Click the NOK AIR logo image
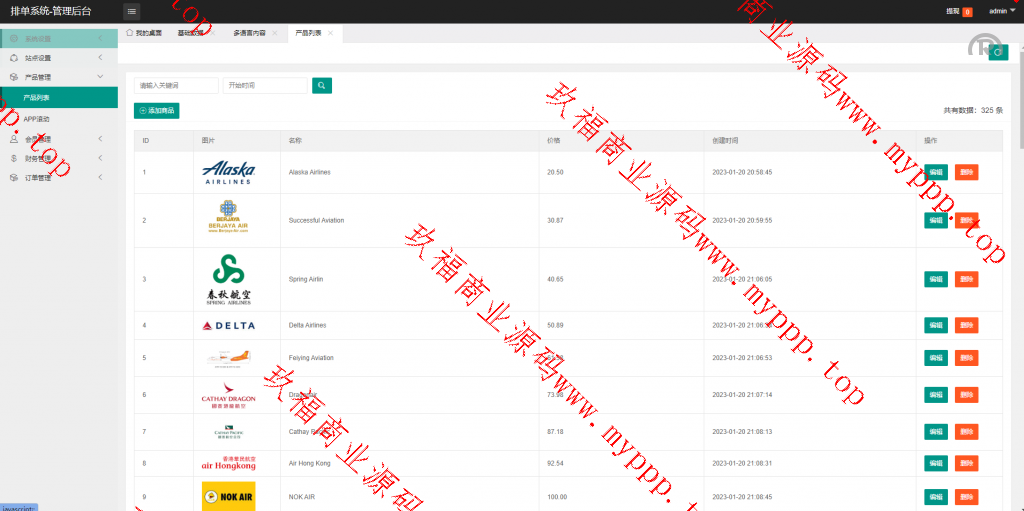 (228, 497)
